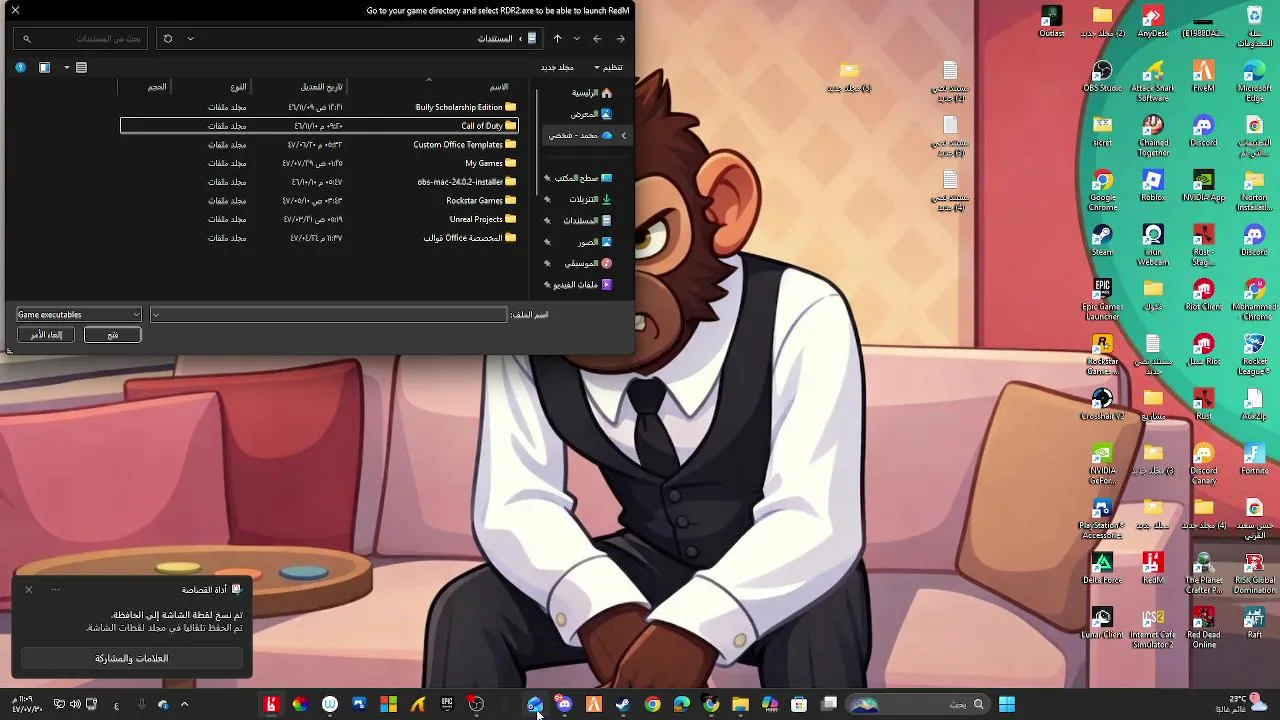Image resolution: width=1280 pixels, height=720 pixels.
Task: Open PlayStation Accessories desktop shortcut
Action: click(1103, 518)
